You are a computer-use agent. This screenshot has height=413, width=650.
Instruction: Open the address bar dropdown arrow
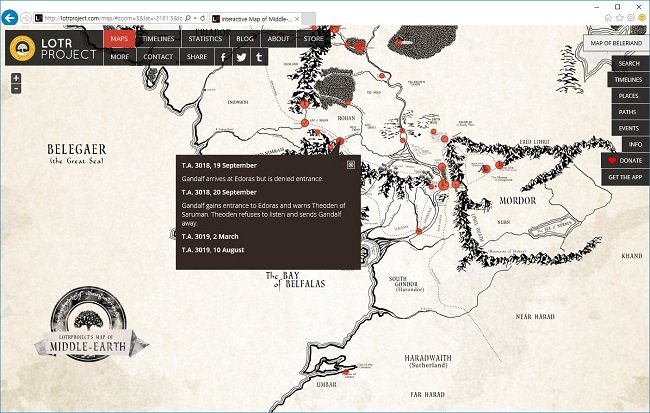point(195,18)
